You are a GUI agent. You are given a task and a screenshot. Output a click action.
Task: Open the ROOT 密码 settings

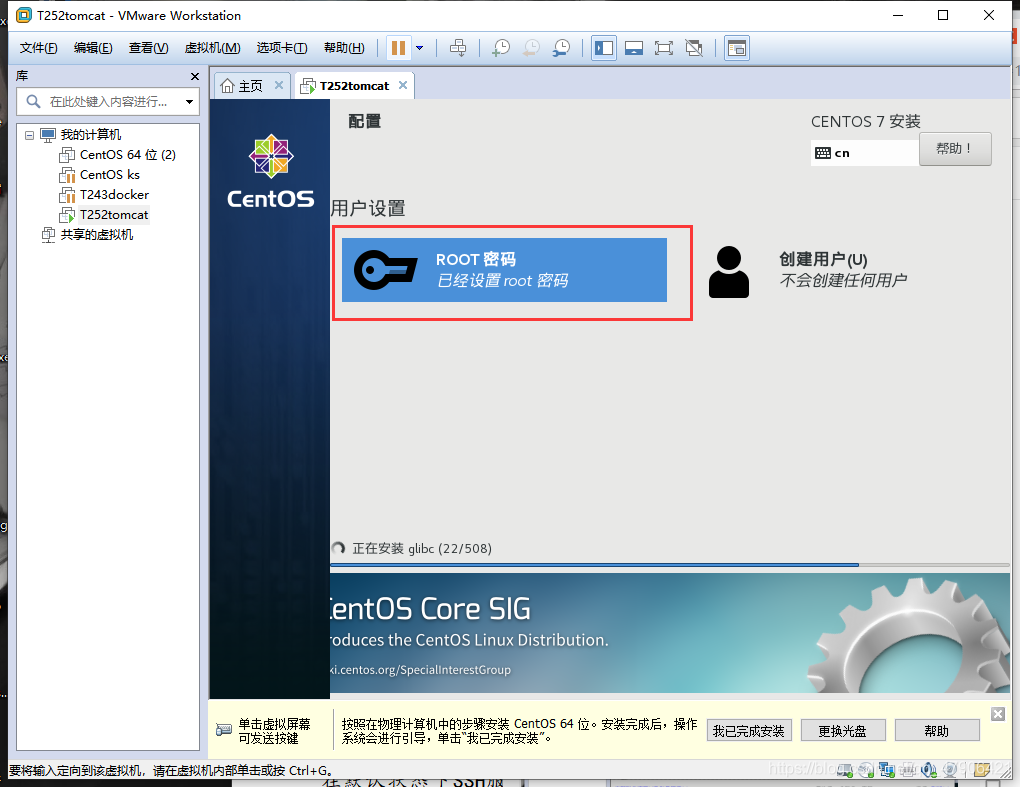[504, 270]
